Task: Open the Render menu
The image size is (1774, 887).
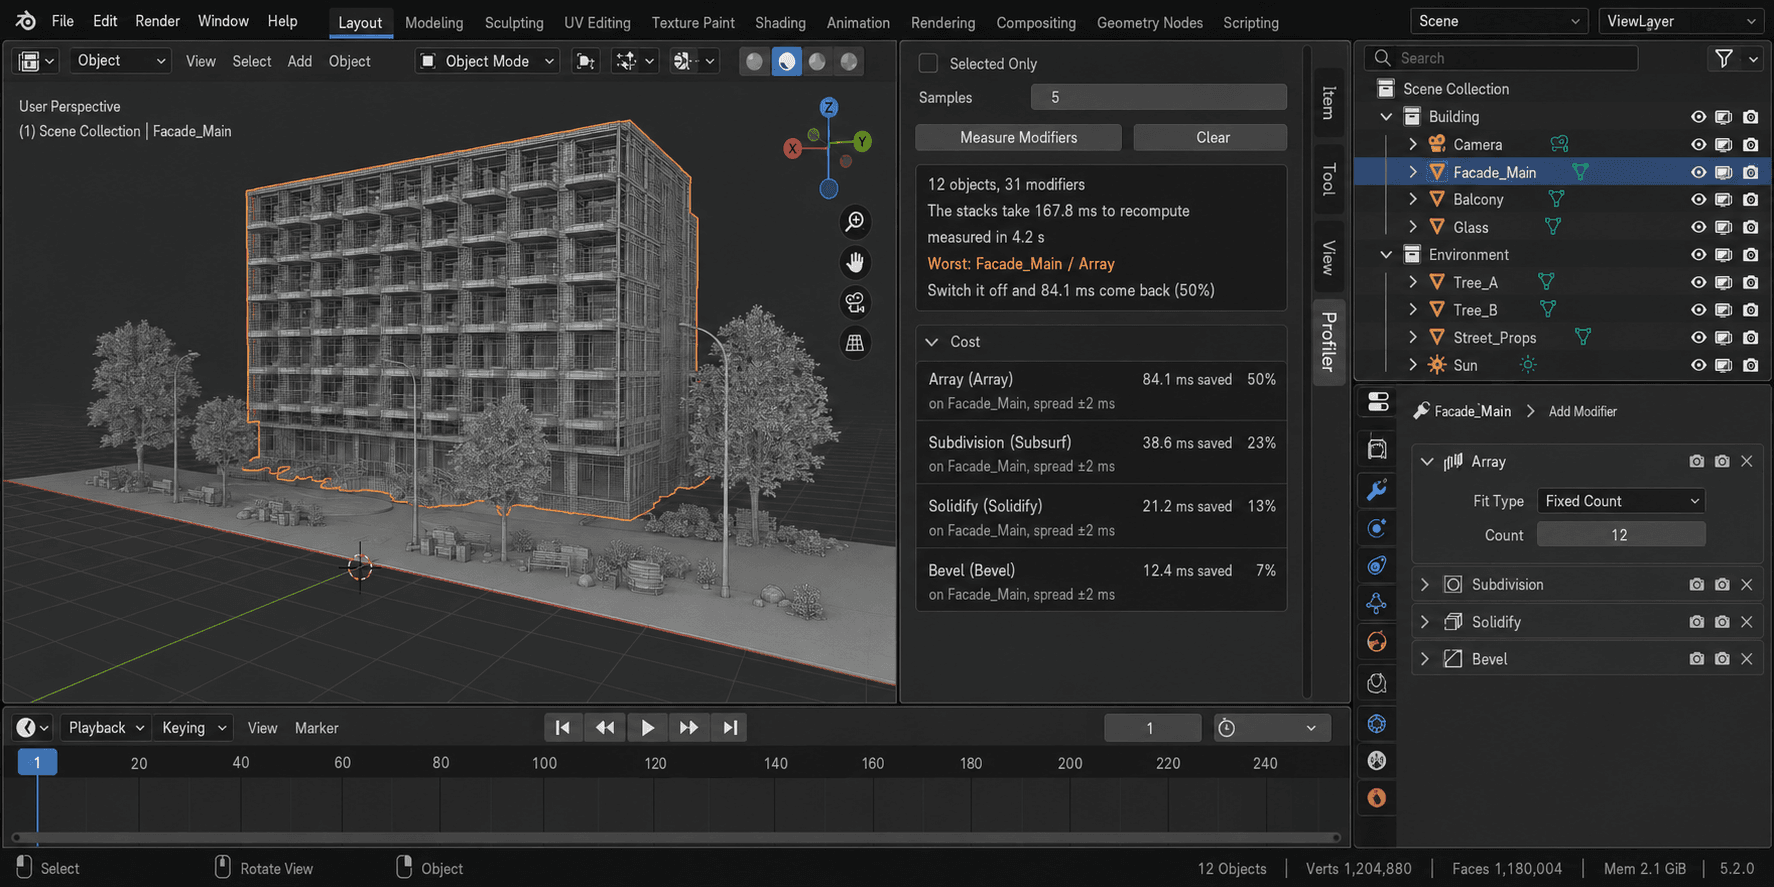Action: 158,21
